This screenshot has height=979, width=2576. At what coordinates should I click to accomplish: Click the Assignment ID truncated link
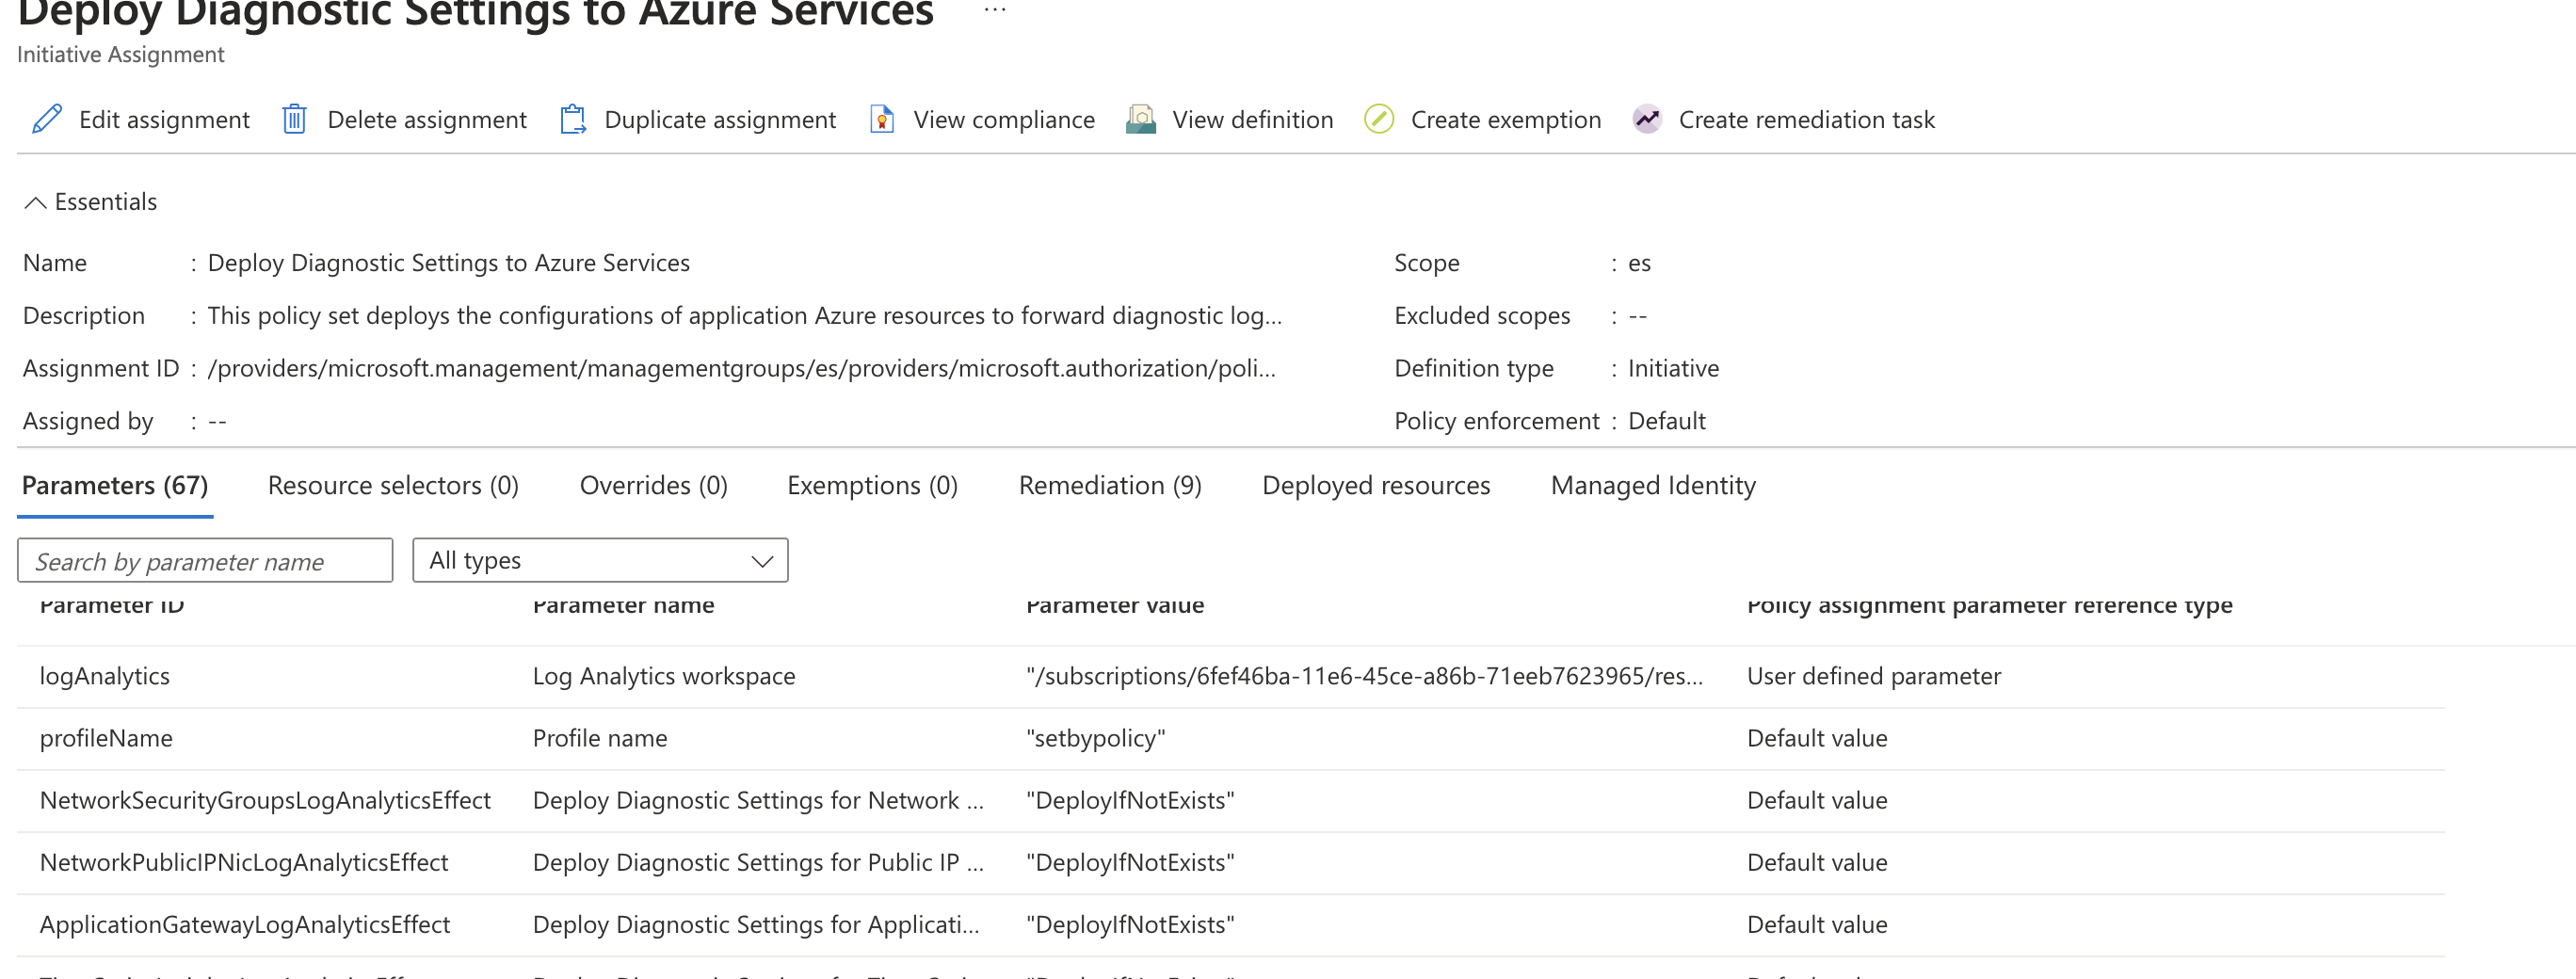[740, 367]
